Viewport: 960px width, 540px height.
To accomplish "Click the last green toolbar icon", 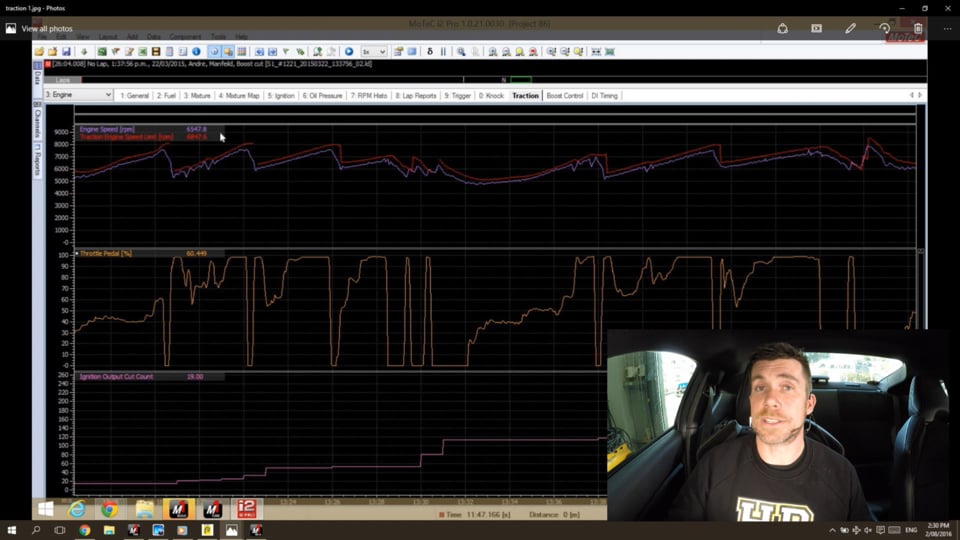I will [610, 51].
